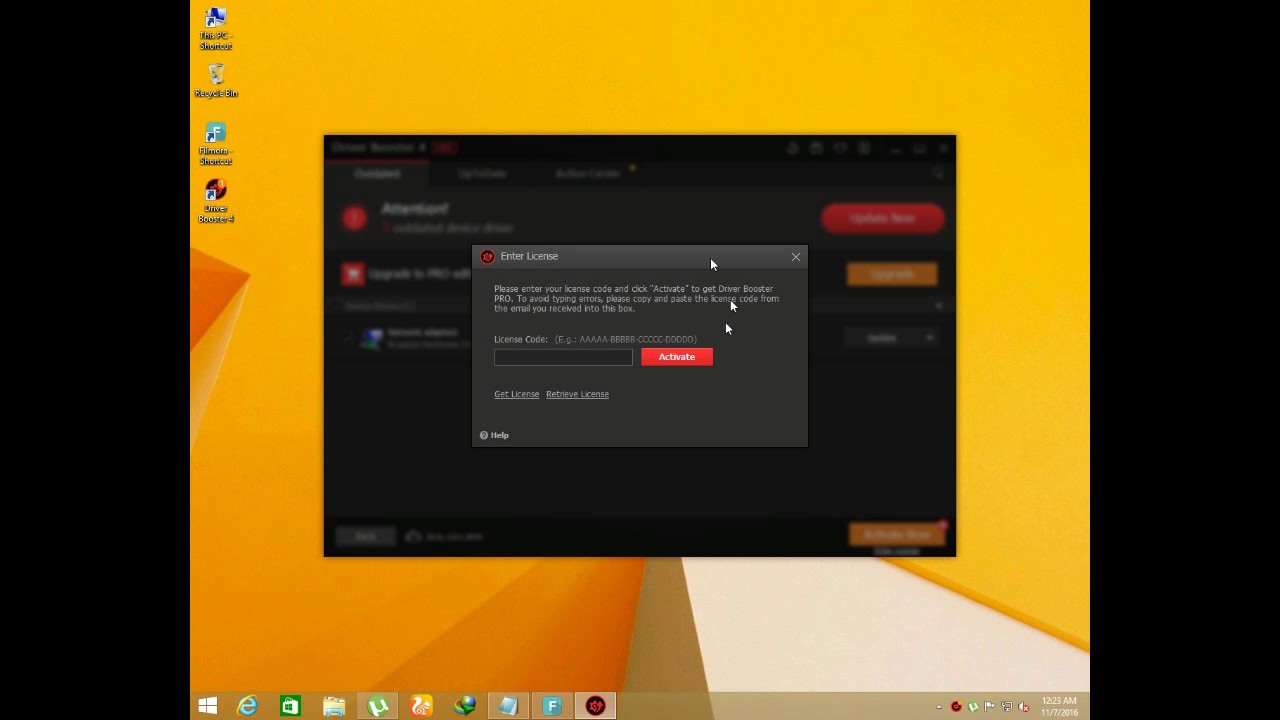The image size is (1280, 720).
Task: Open the notepad-style app on taskbar
Action: coord(508,706)
